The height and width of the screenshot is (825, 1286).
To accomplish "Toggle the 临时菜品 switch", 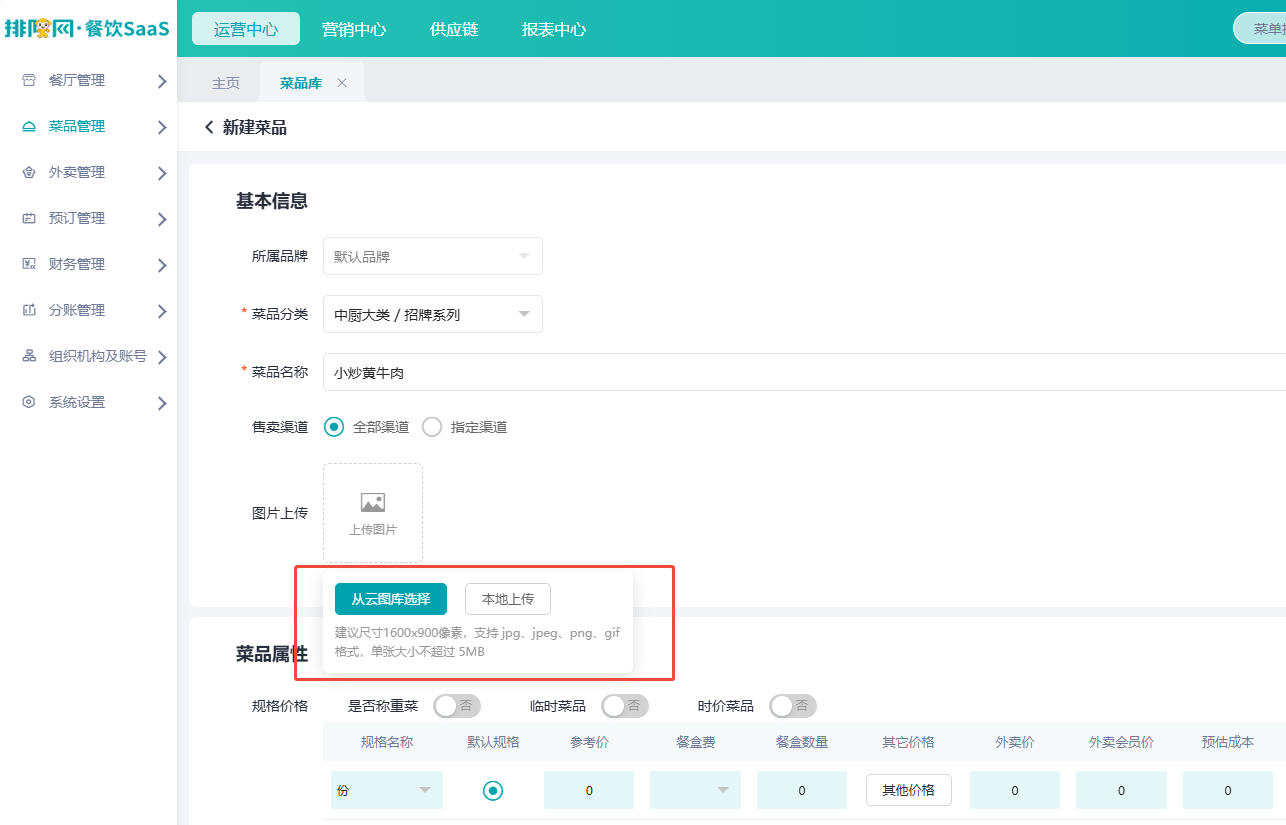I will pos(625,706).
